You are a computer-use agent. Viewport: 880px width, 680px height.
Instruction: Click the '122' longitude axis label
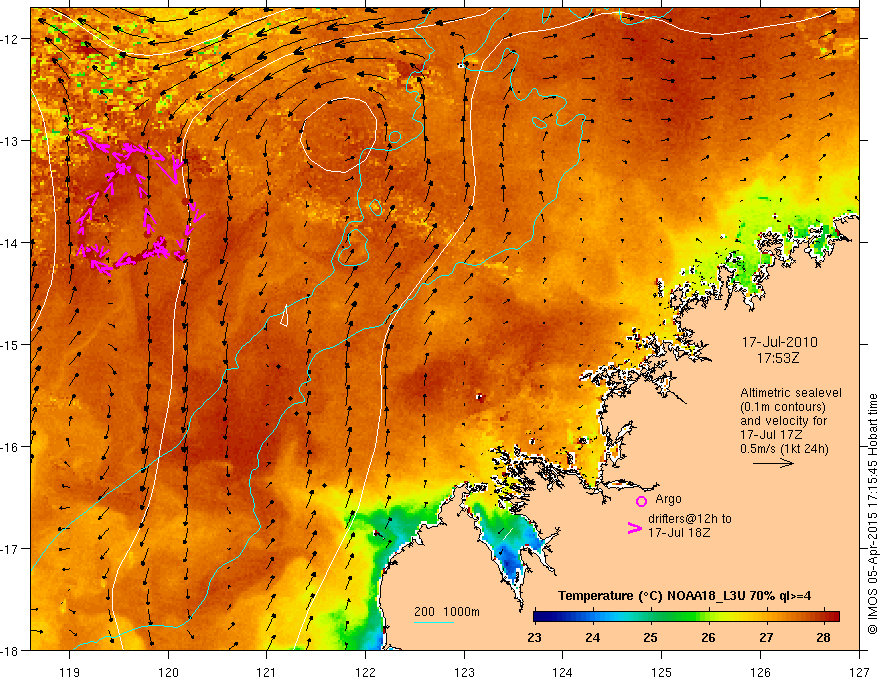[x=365, y=672]
